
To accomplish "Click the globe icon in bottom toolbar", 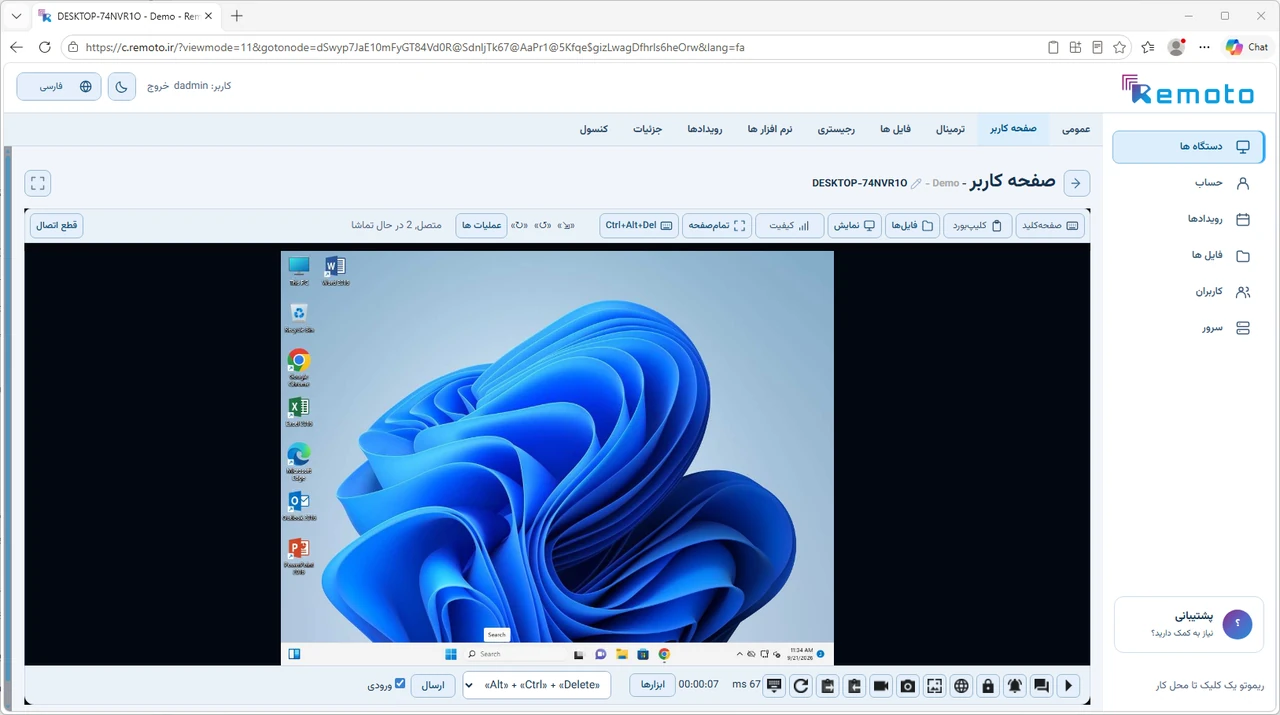I will (961, 686).
